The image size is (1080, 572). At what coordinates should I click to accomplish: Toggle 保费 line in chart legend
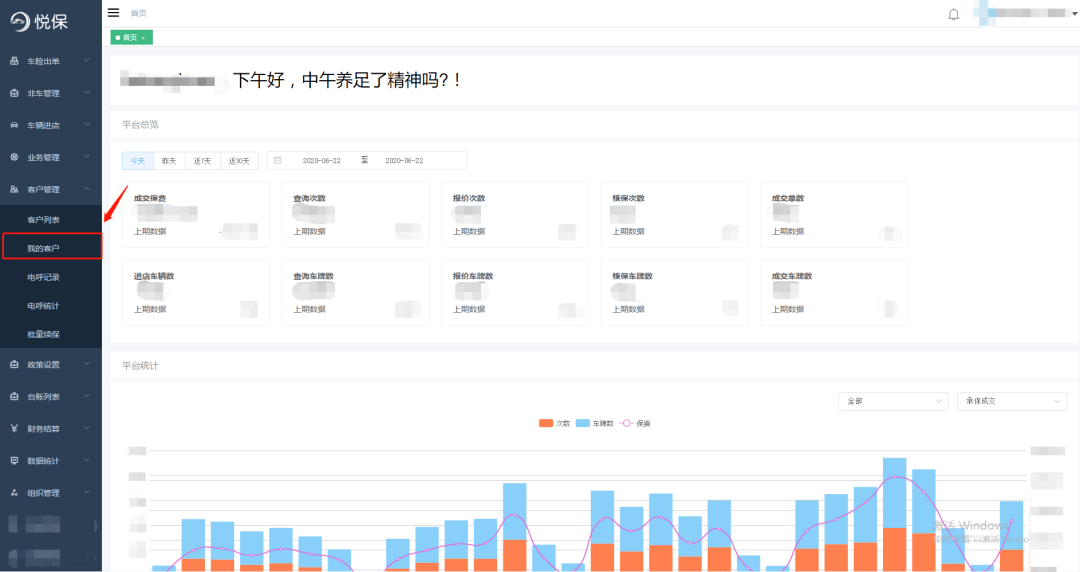[x=635, y=423]
